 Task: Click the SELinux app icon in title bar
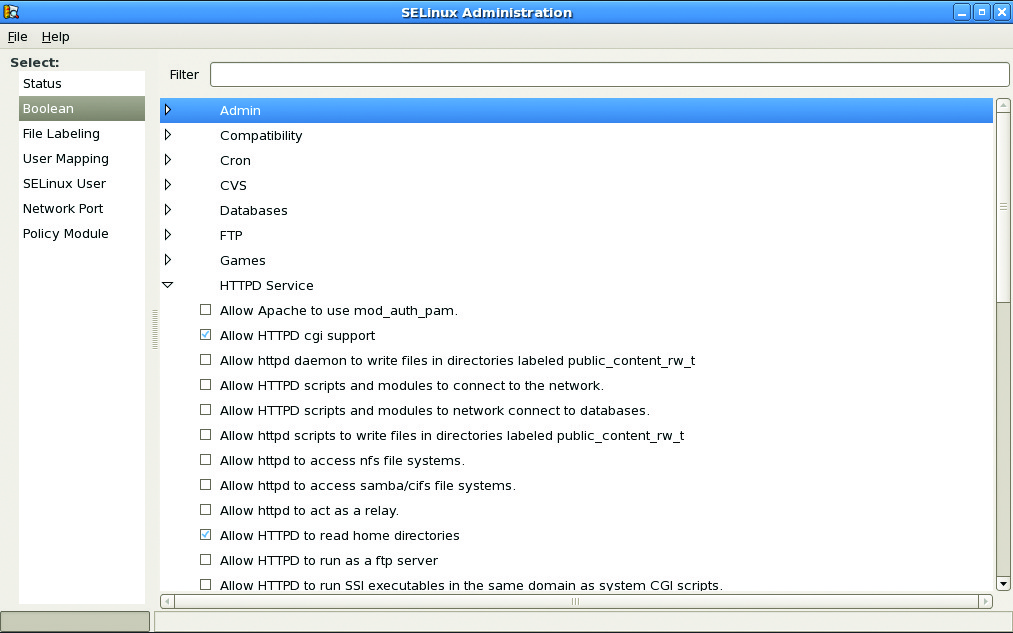(x=12, y=12)
